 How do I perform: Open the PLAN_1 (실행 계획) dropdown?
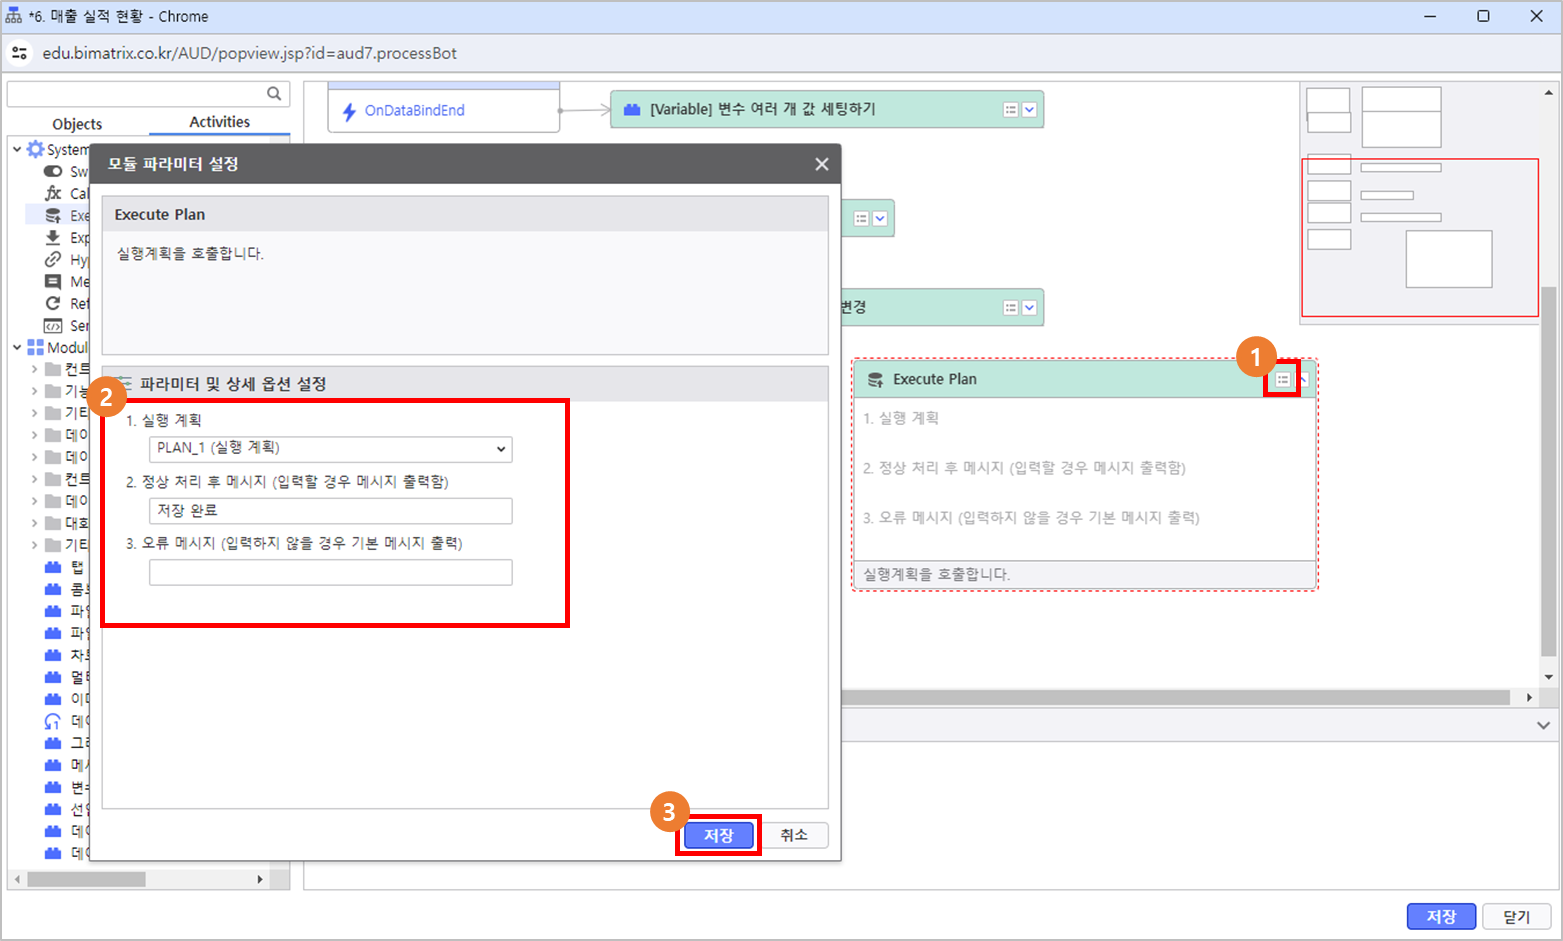pos(330,448)
